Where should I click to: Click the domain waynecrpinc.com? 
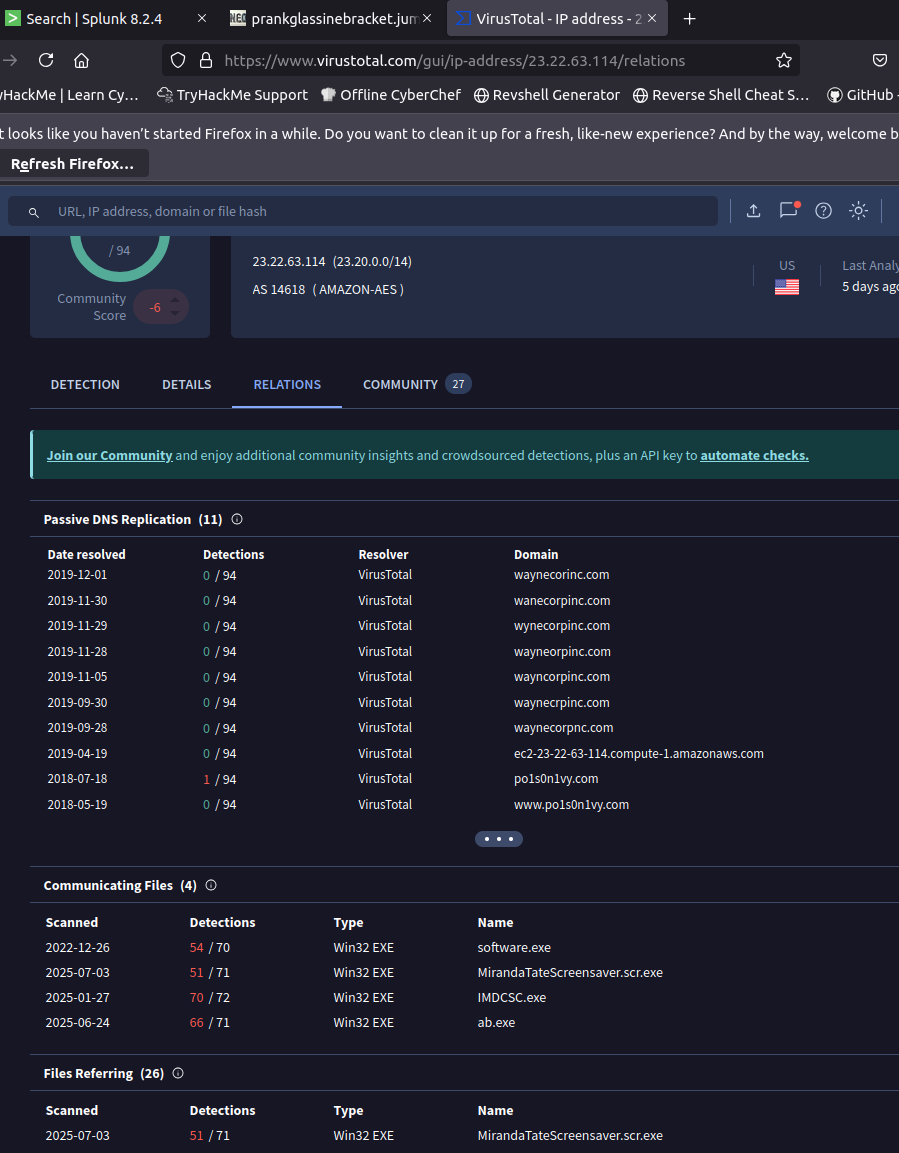[x=562, y=703]
